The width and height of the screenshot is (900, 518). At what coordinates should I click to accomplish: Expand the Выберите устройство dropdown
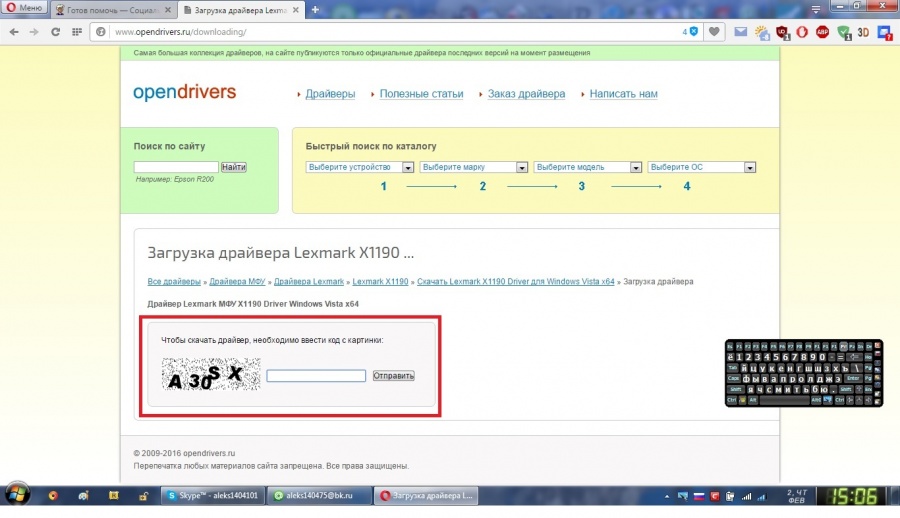(359, 167)
